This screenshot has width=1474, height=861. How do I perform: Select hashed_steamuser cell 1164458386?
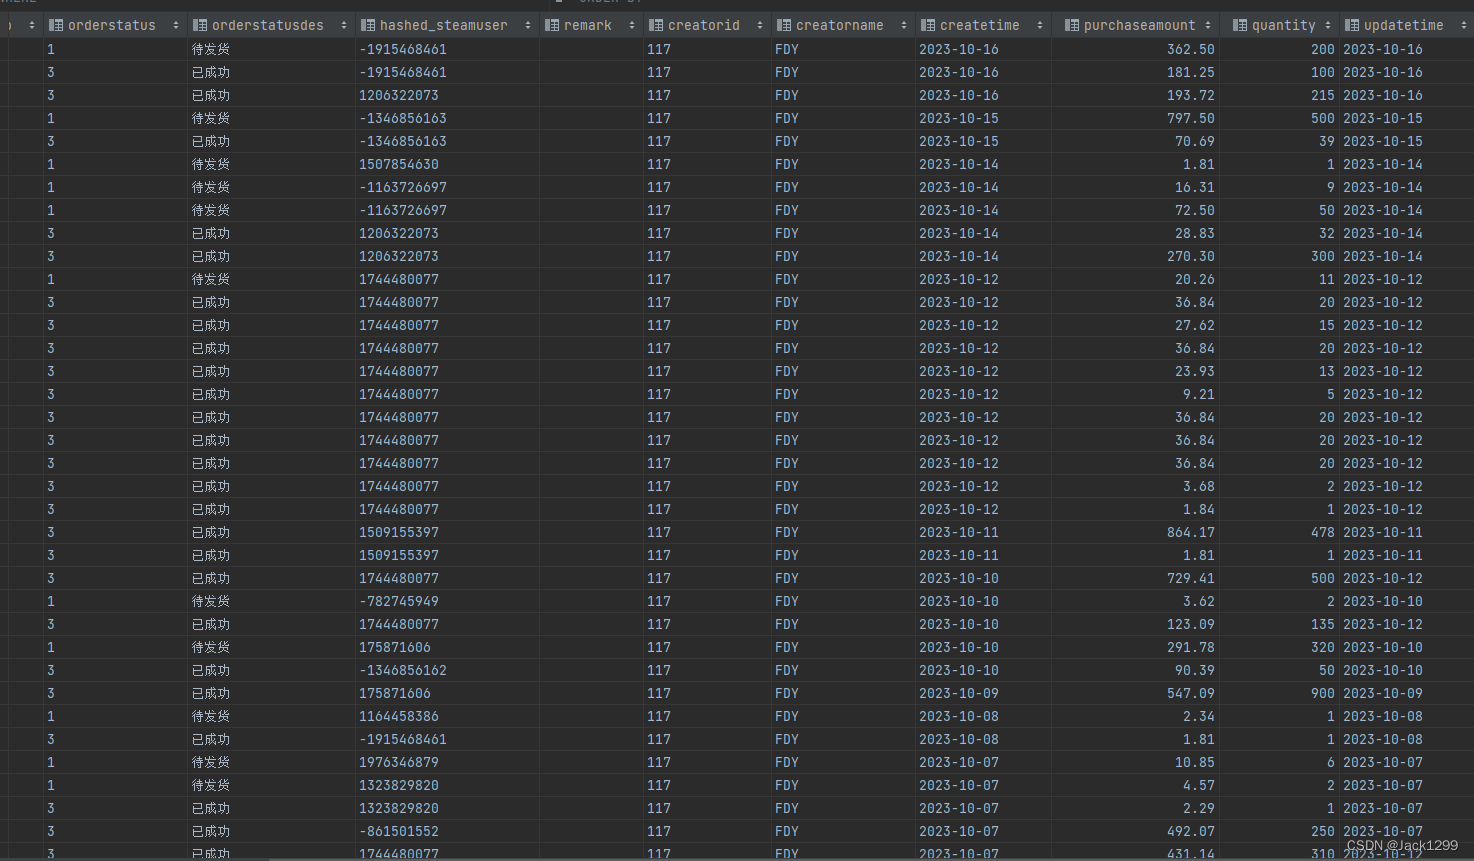399,716
